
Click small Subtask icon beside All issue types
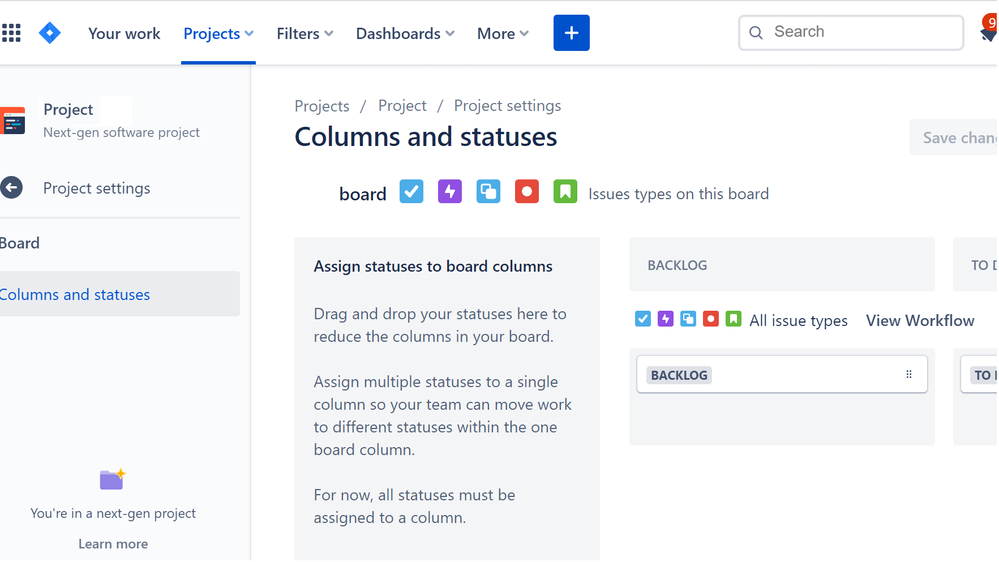click(688, 319)
